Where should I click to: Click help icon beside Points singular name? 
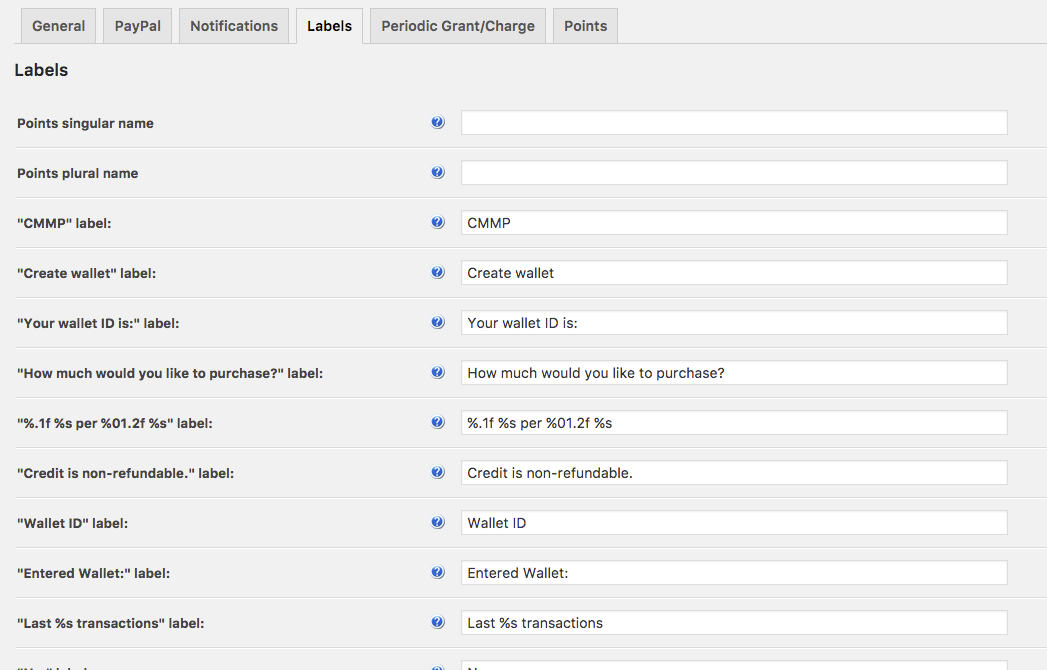[437, 123]
